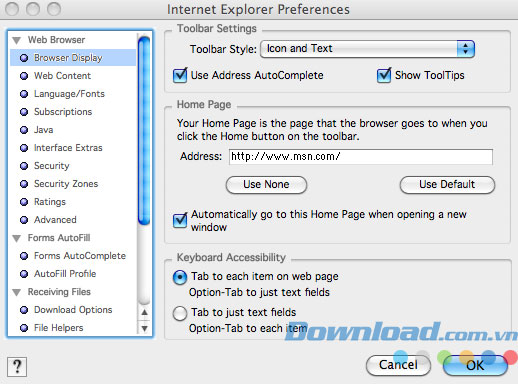Click the bullet icon beside Browser Display
The height and width of the screenshot is (384, 518).
(x=24, y=58)
